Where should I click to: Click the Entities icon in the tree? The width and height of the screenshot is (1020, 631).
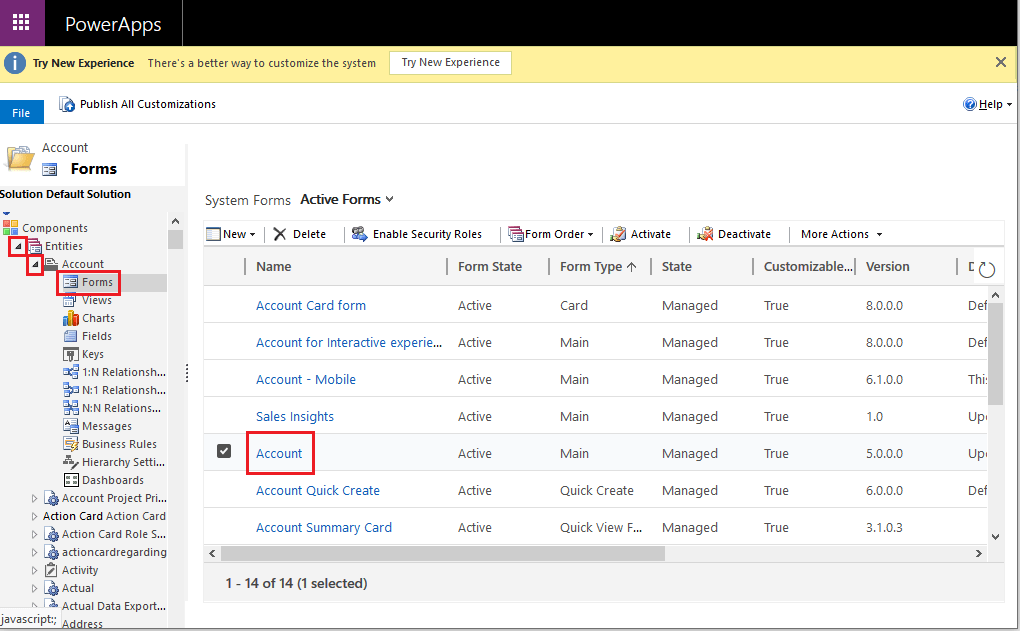34,246
